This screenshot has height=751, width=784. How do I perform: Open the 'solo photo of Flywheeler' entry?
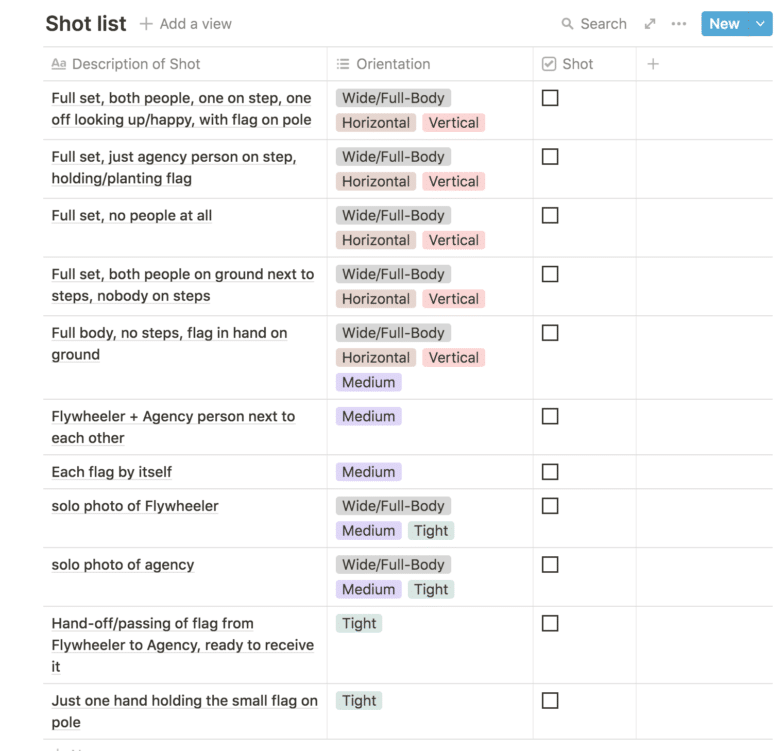[x=135, y=506]
